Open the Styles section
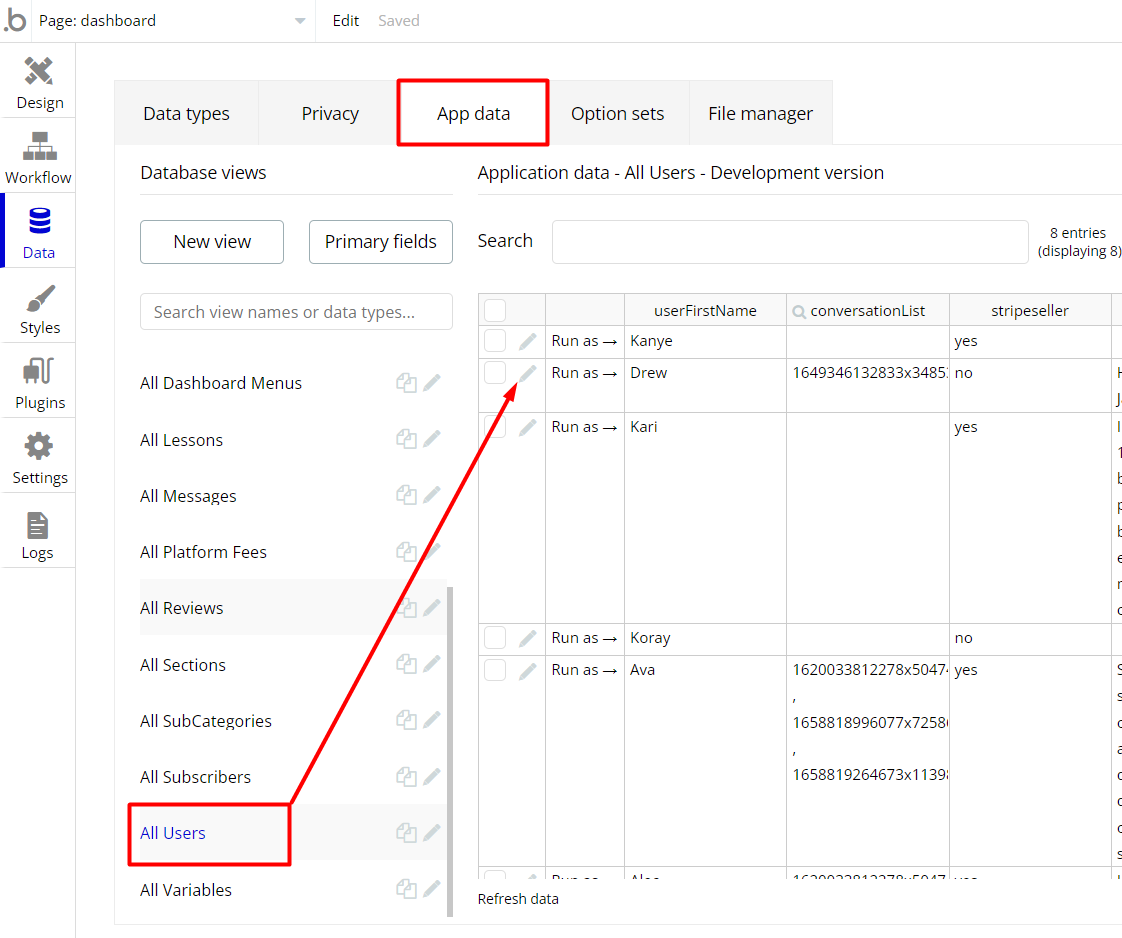This screenshot has width=1122, height=938. click(39, 309)
